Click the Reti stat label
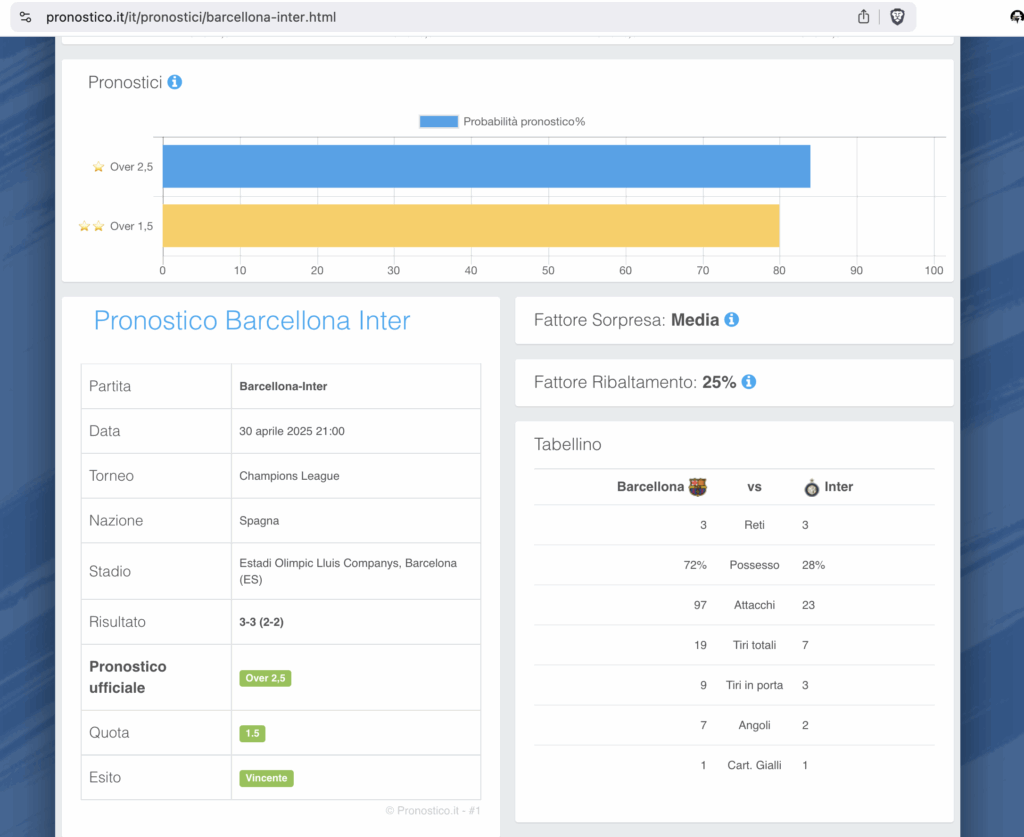This screenshot has height=837, width=1024. 754,525
